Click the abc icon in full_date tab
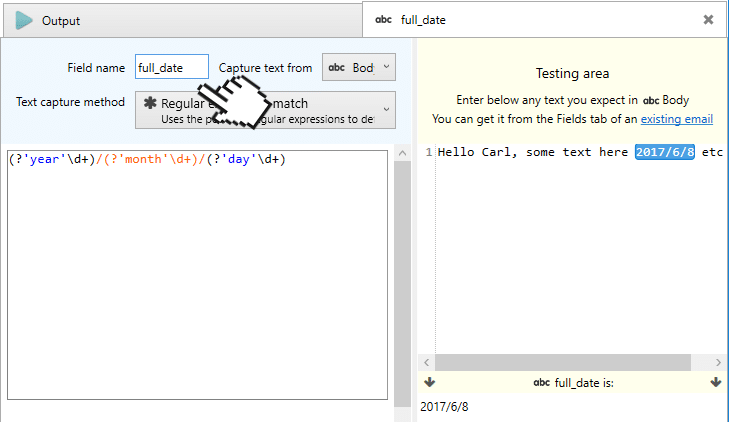This screenshot has width=729, height=422. (384, 20)
